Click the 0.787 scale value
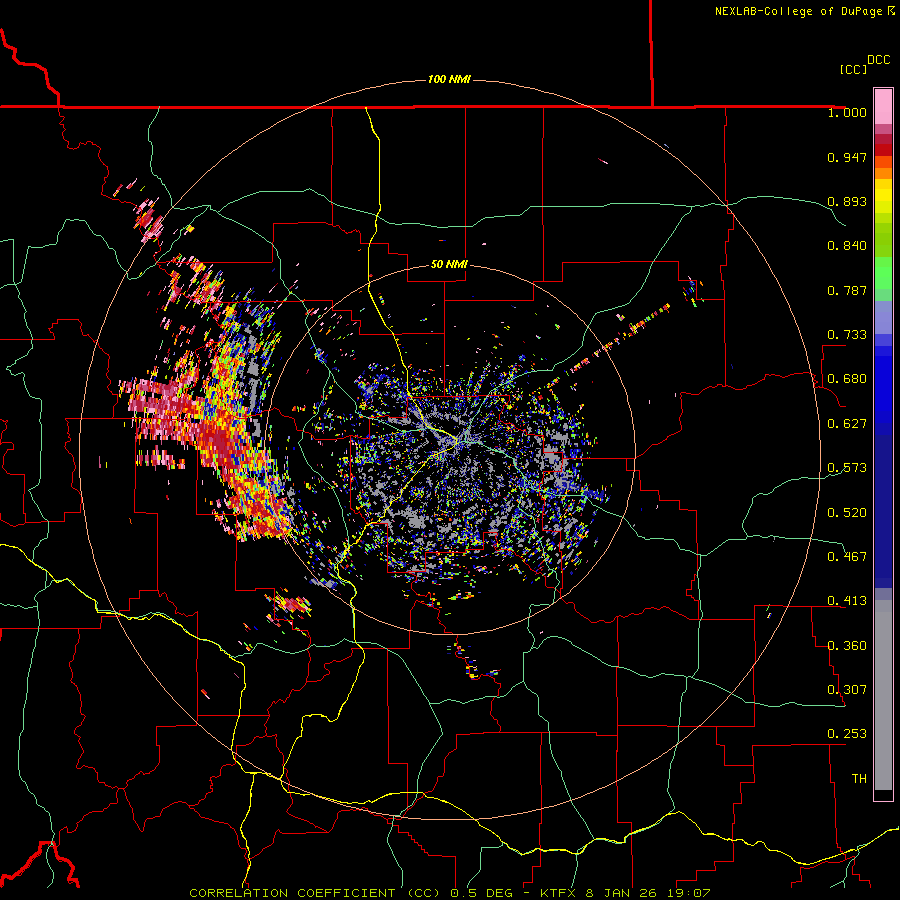 pyautogui.click(x=847, y=290)
